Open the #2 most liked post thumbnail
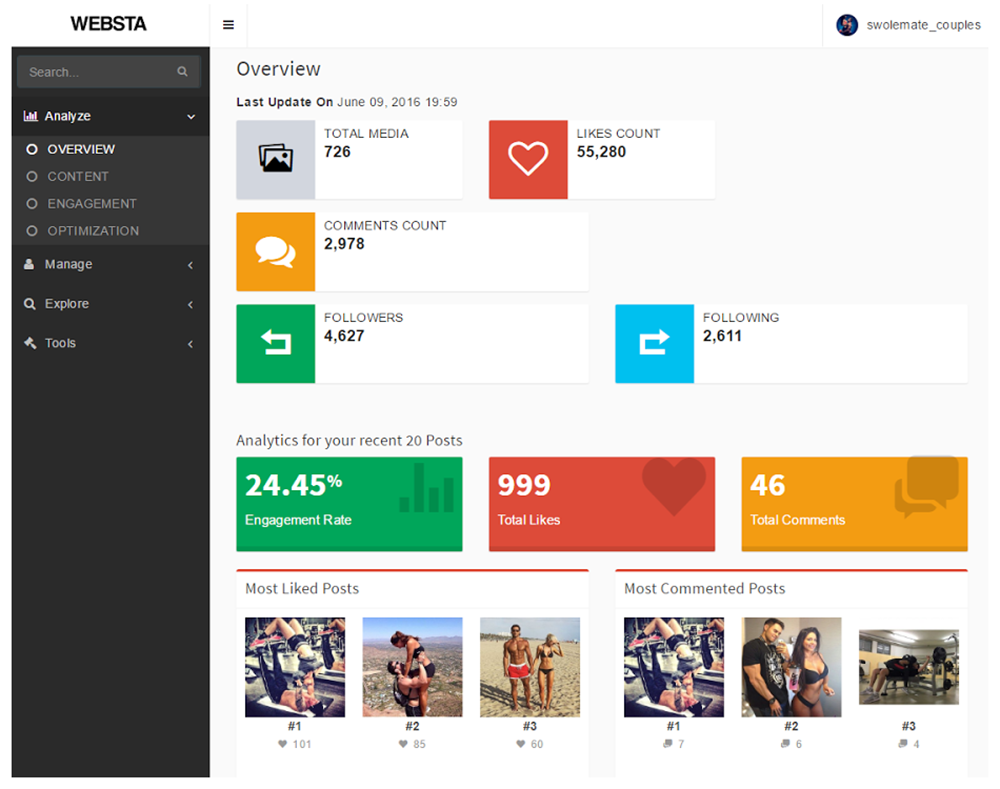 coord(412,667)
